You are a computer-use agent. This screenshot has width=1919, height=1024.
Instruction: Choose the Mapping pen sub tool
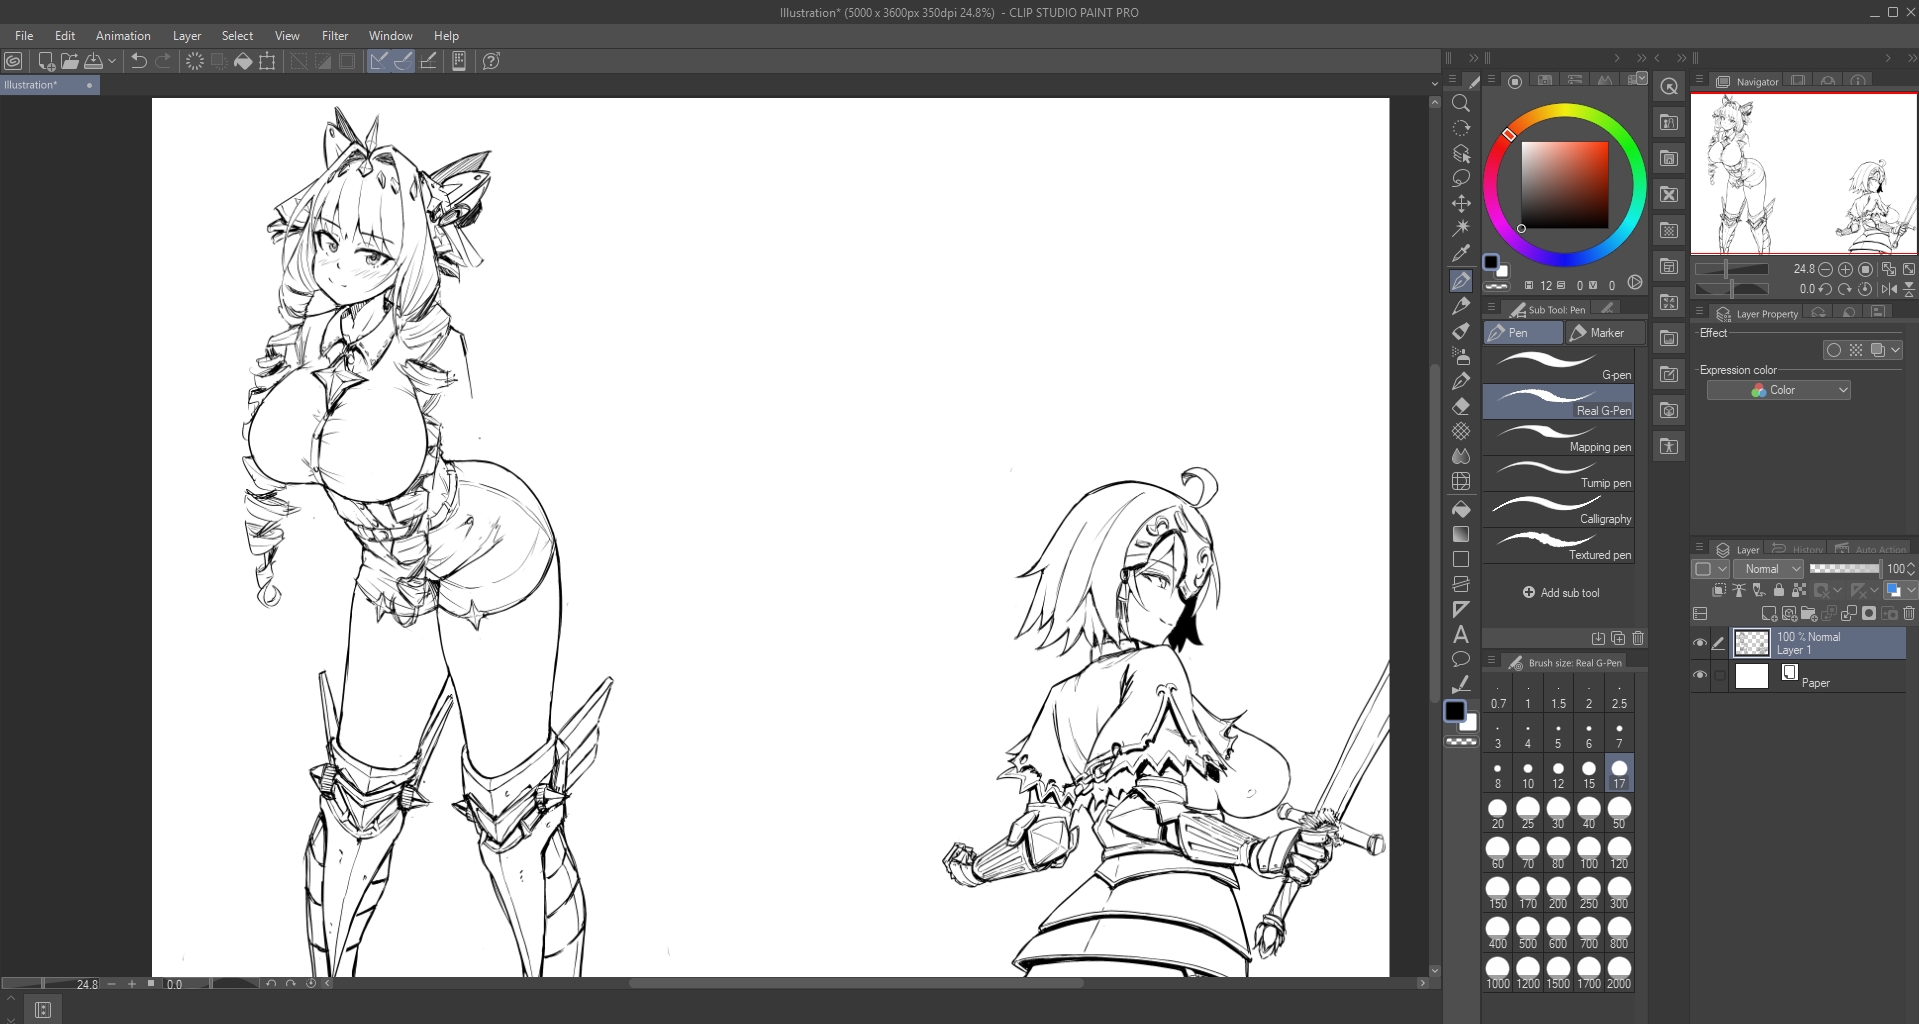1558,438
